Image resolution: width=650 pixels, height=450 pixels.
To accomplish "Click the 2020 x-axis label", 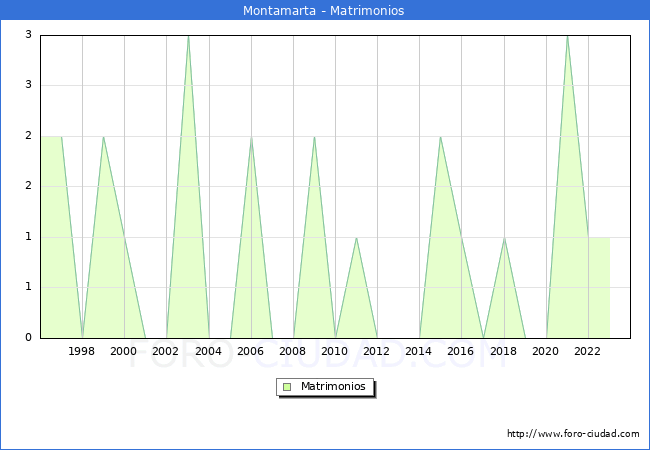I will point(546,351).
